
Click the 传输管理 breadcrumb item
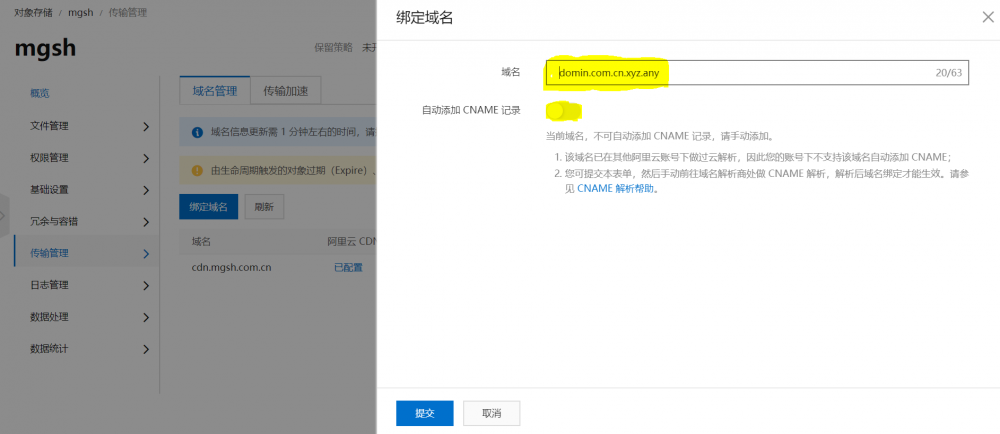point(128,13)
